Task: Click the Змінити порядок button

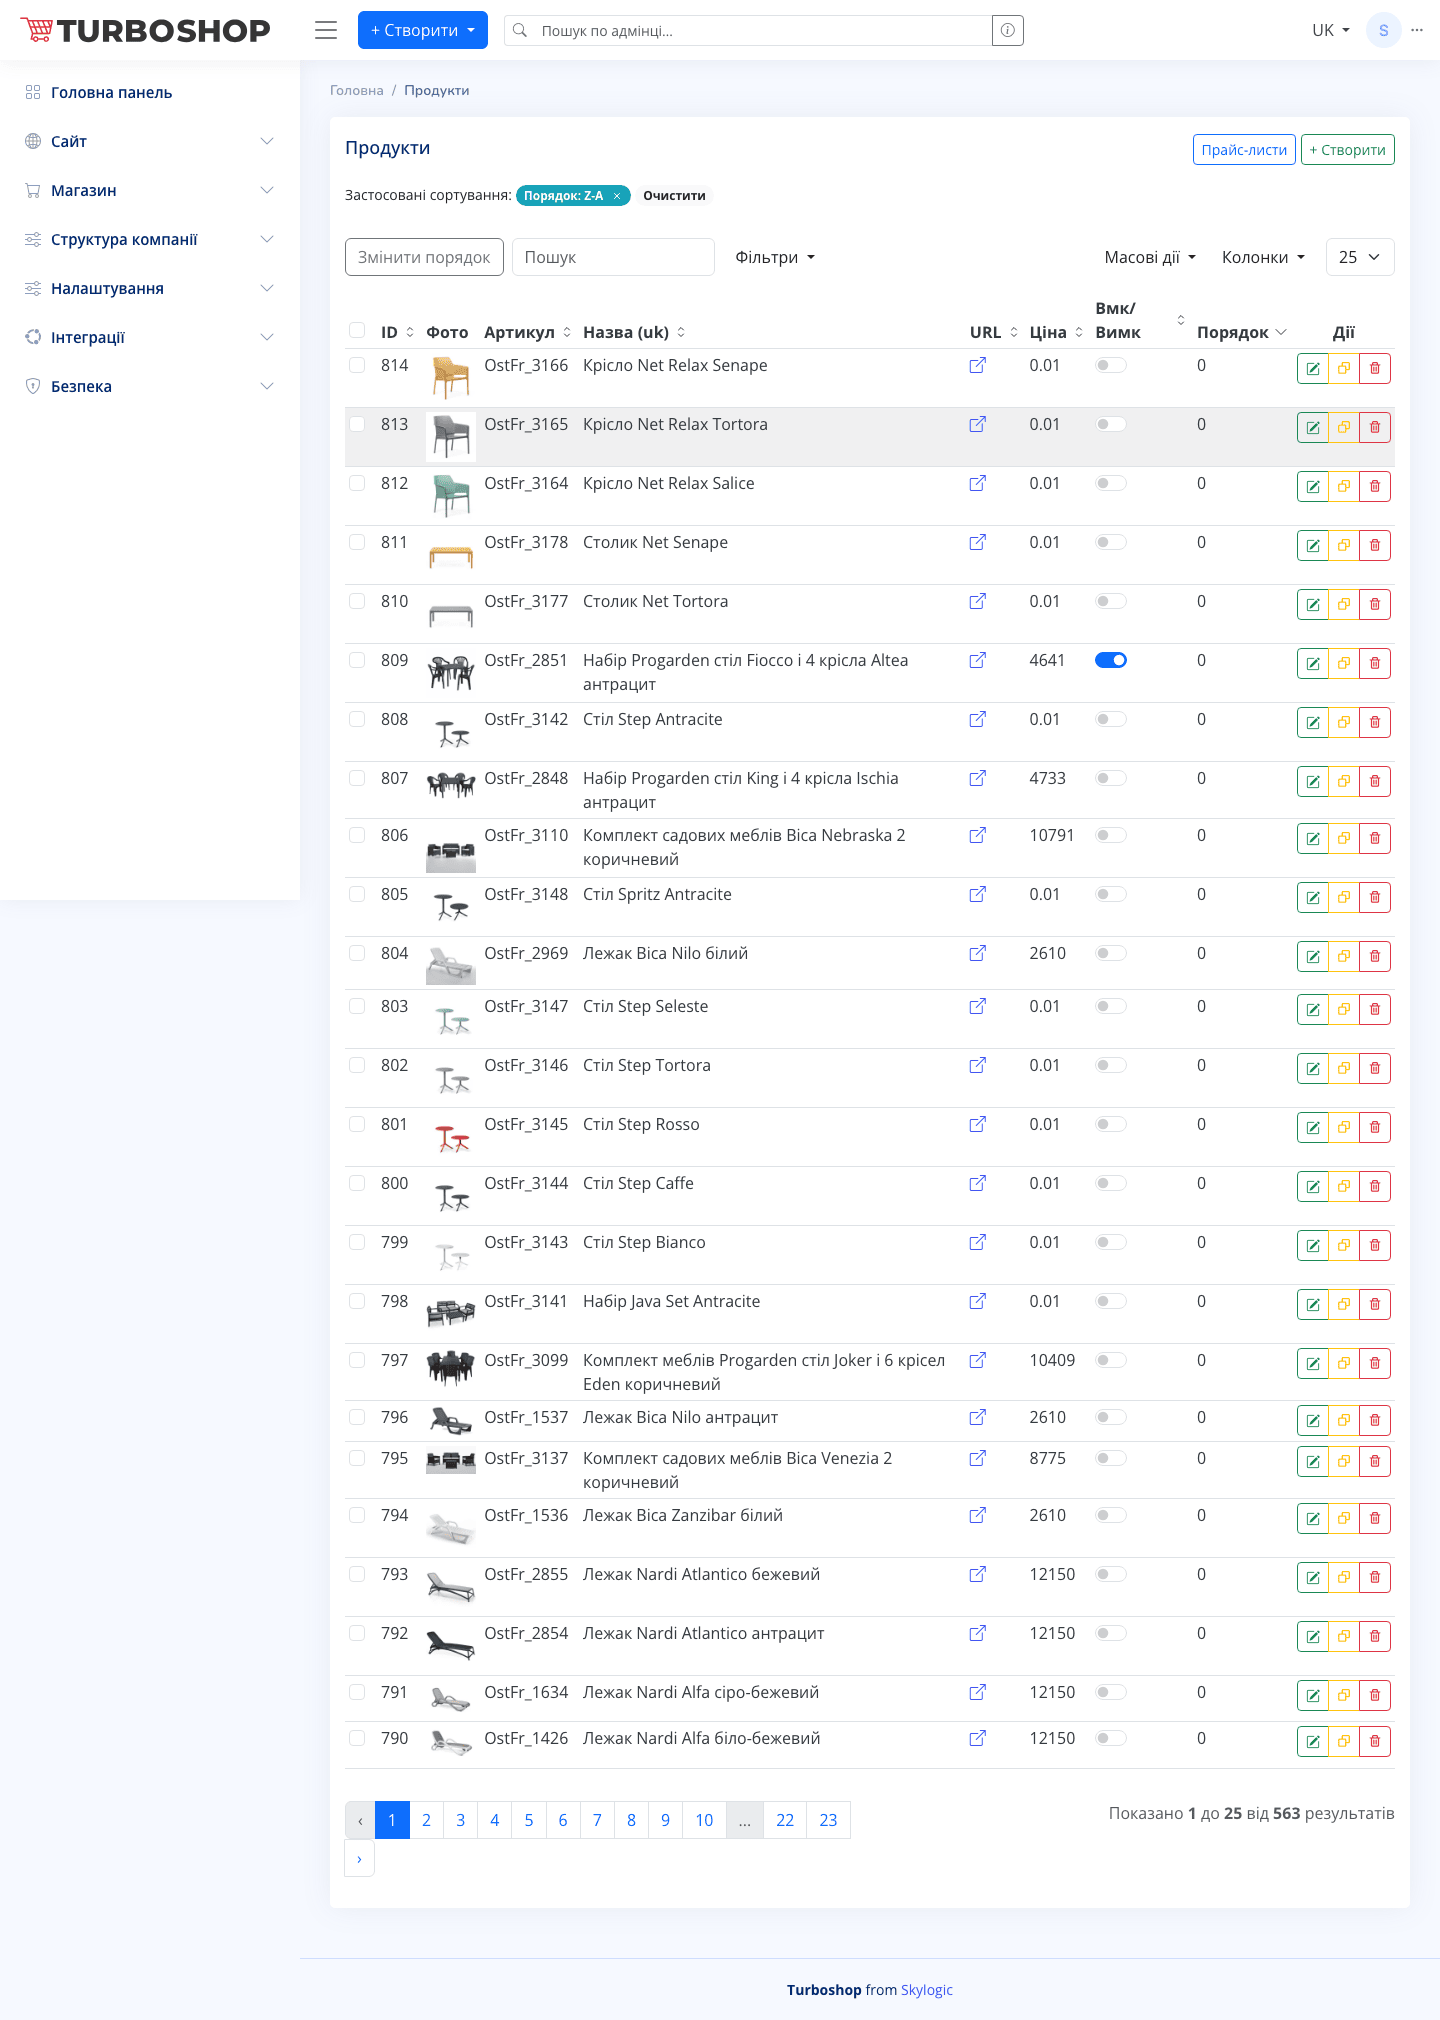Action: (x=424, y=257)
